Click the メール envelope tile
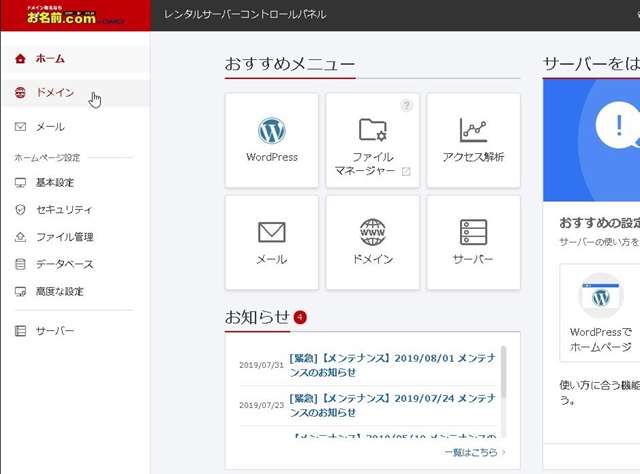Image resolution: width=640 pixels, height=474 pixels. point(272,242)
